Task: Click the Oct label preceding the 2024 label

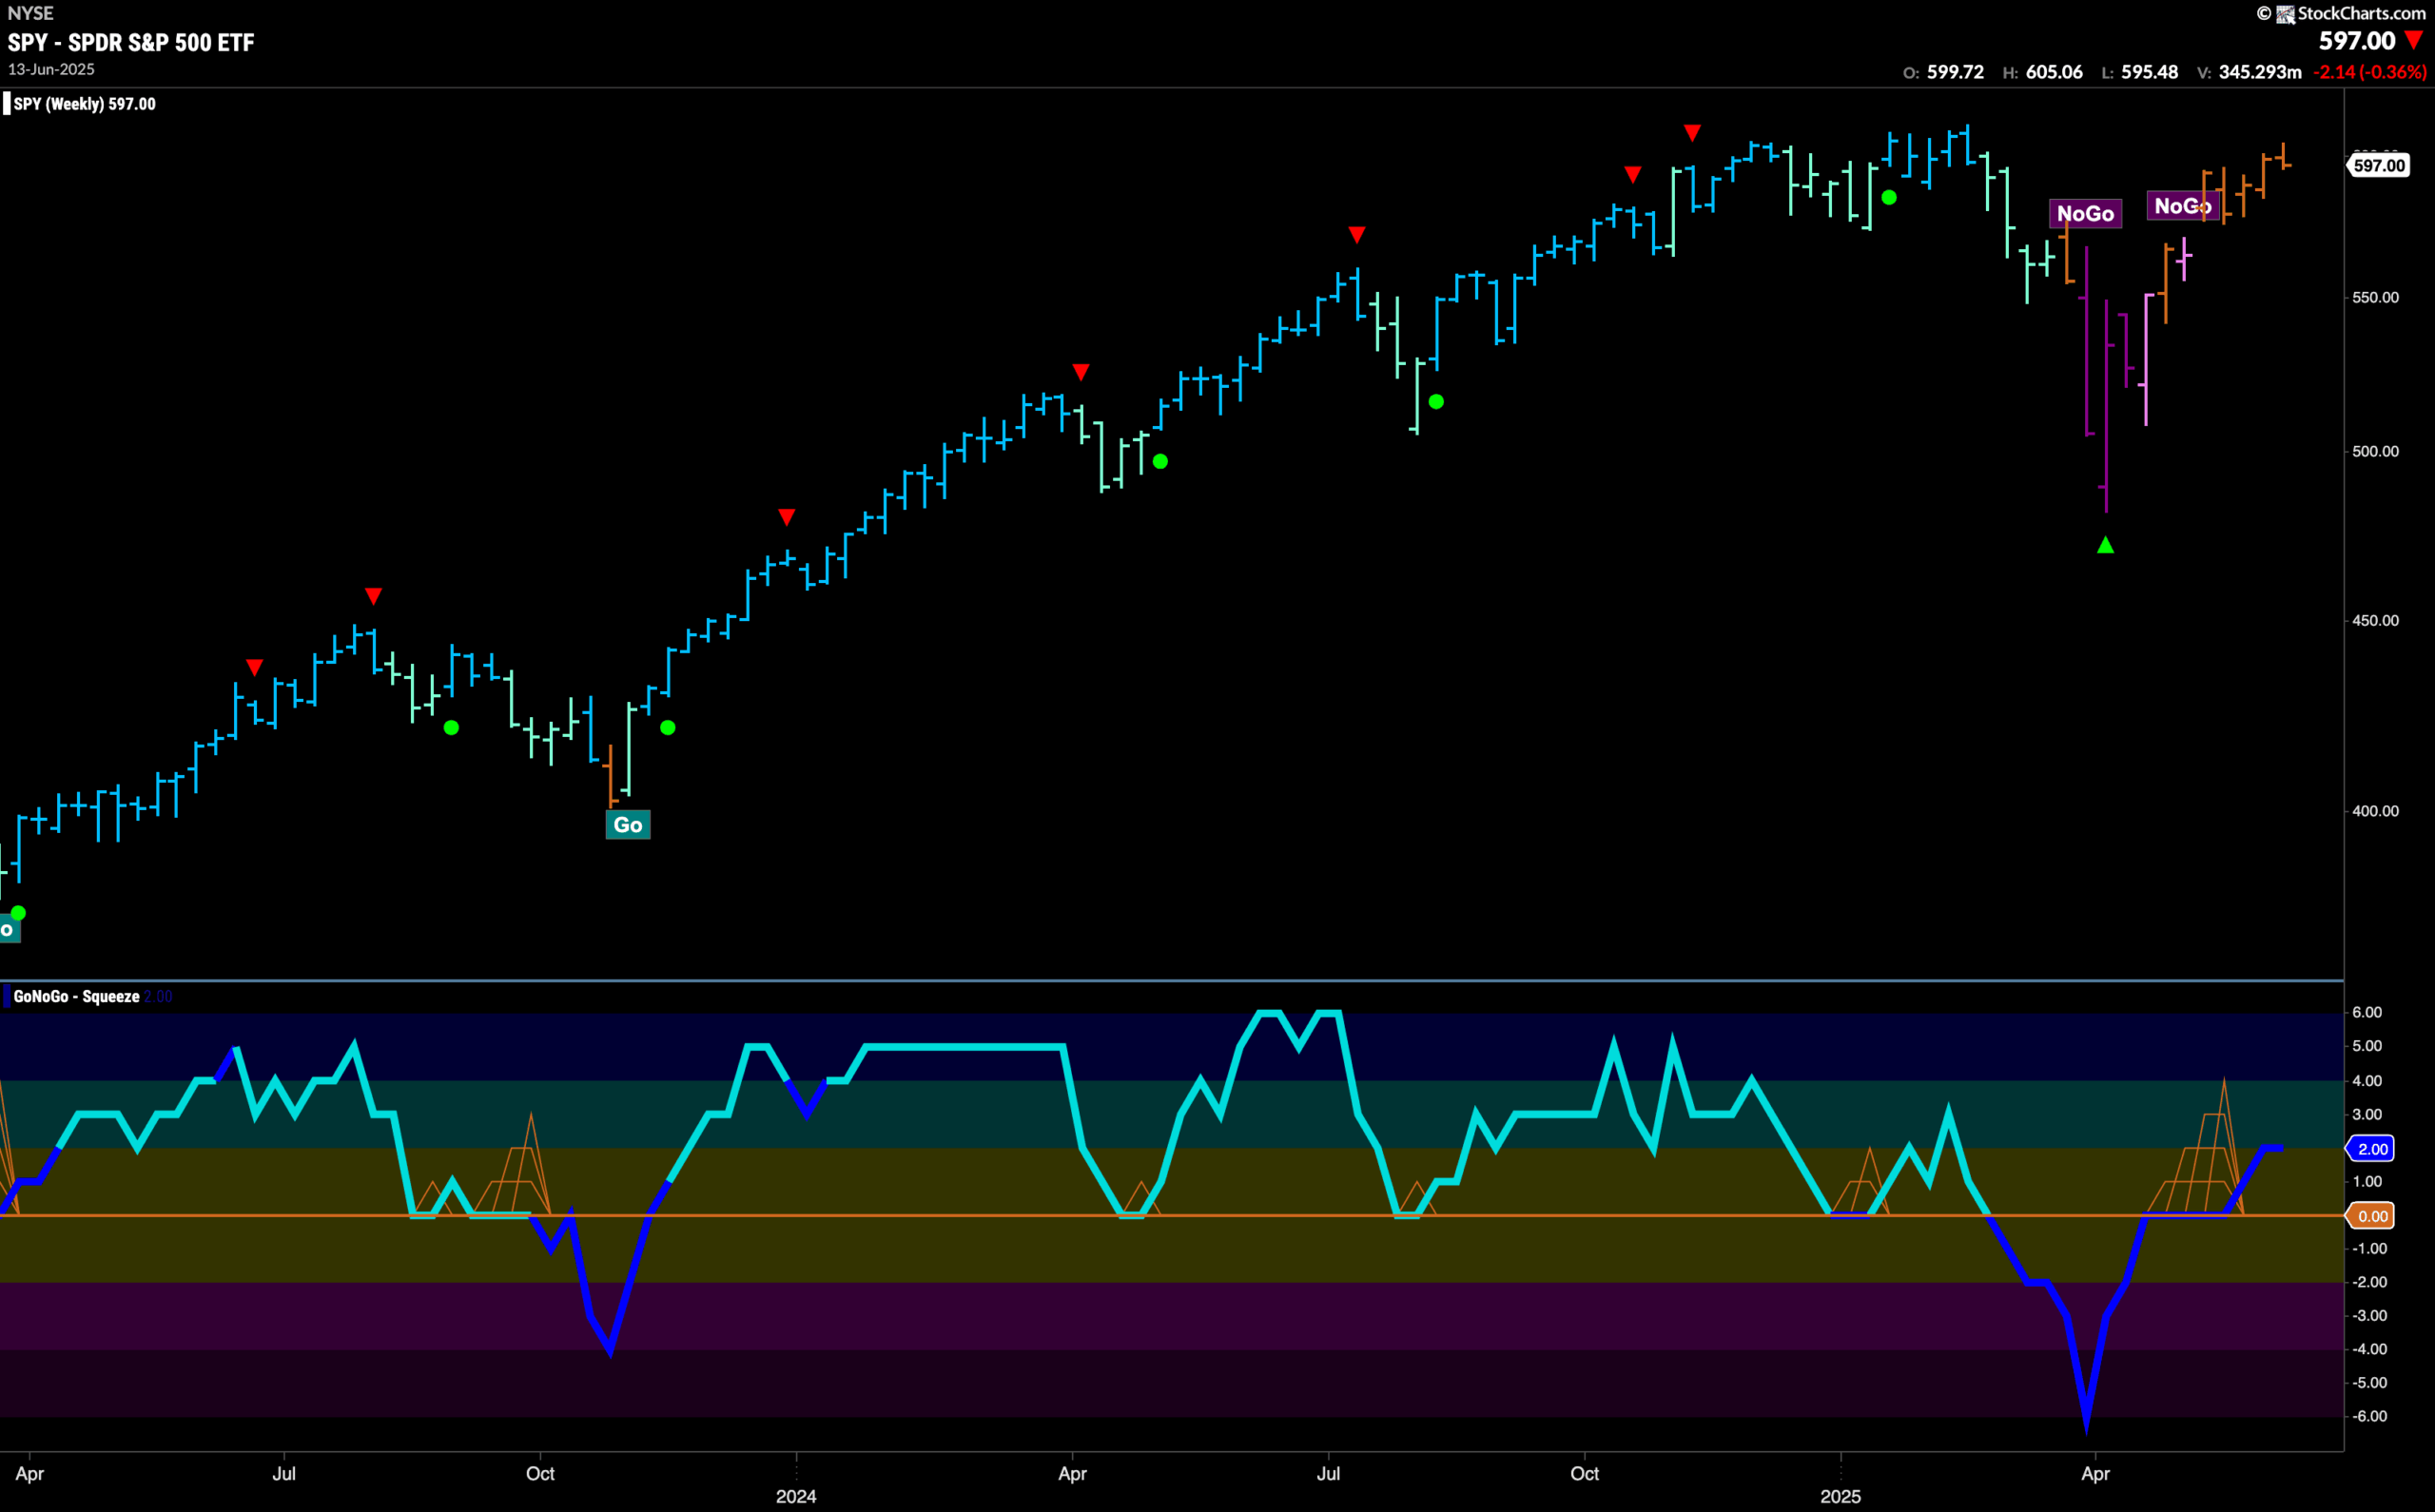Action: coord(540,1473)
